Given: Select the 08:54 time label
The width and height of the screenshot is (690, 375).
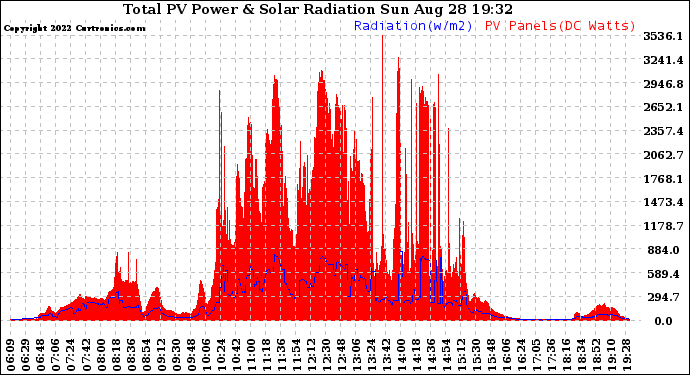Looking at the screenshot, I should [146, 355].
